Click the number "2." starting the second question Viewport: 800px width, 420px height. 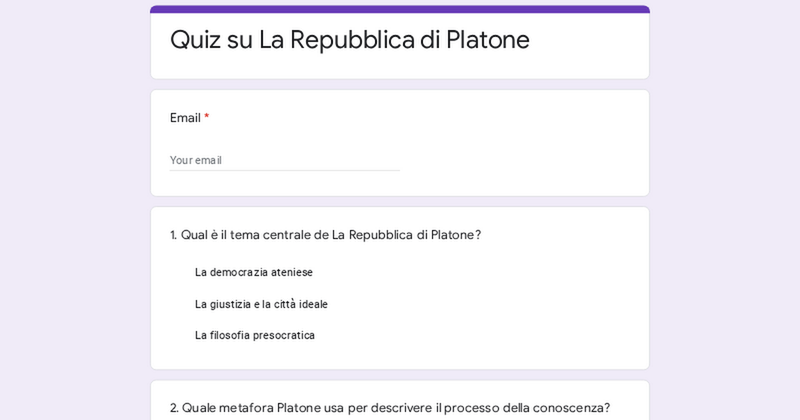[x=174, y=408]
